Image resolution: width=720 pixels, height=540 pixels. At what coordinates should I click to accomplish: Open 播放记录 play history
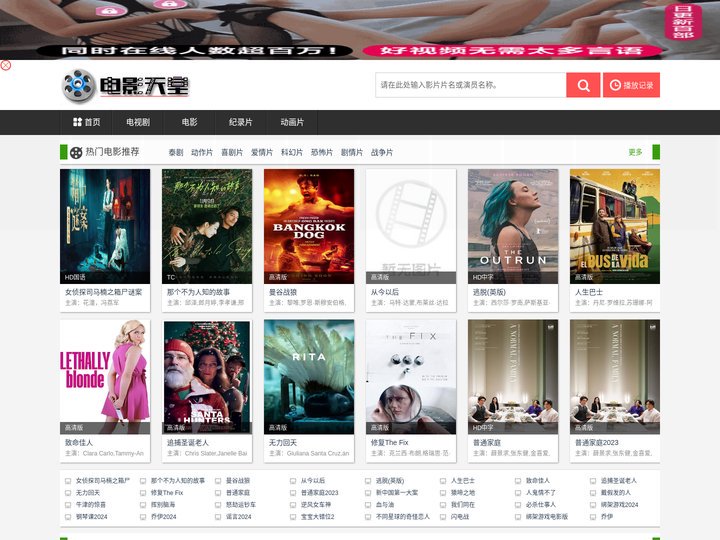point(631,85)
